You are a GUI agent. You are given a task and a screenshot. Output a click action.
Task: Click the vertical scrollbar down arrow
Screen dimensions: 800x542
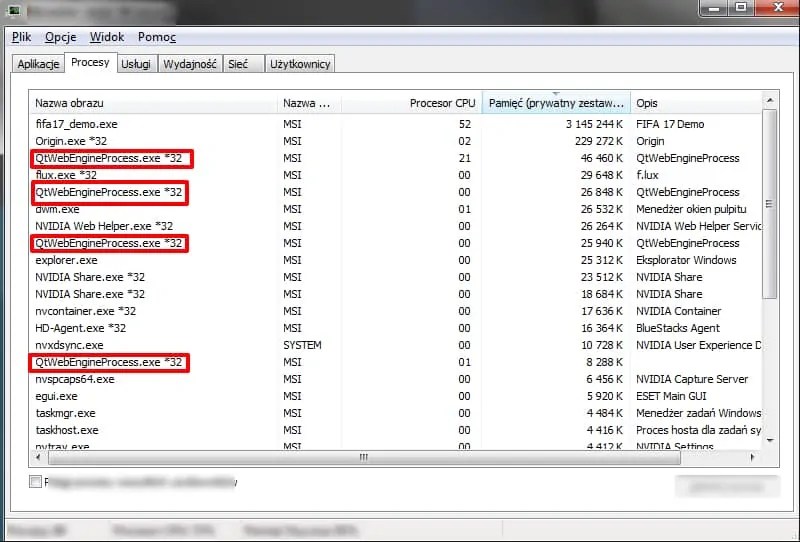[770, 440]
